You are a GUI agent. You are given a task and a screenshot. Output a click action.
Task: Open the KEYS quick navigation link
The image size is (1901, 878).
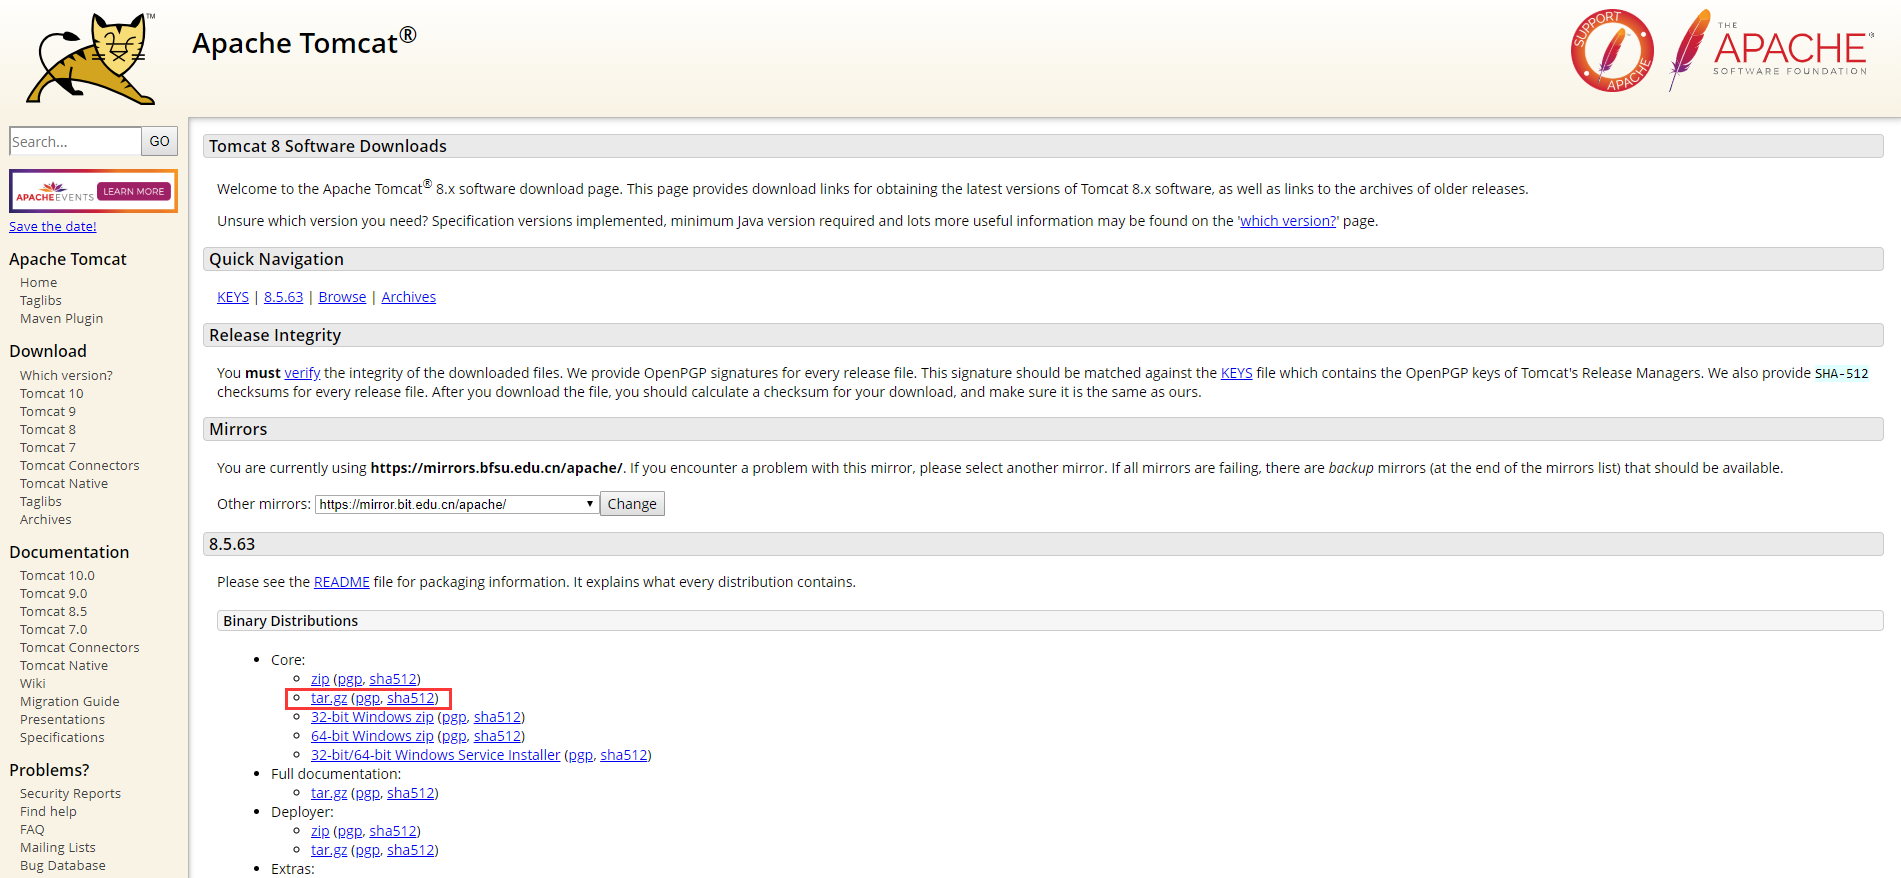click(x=233, y=297)
